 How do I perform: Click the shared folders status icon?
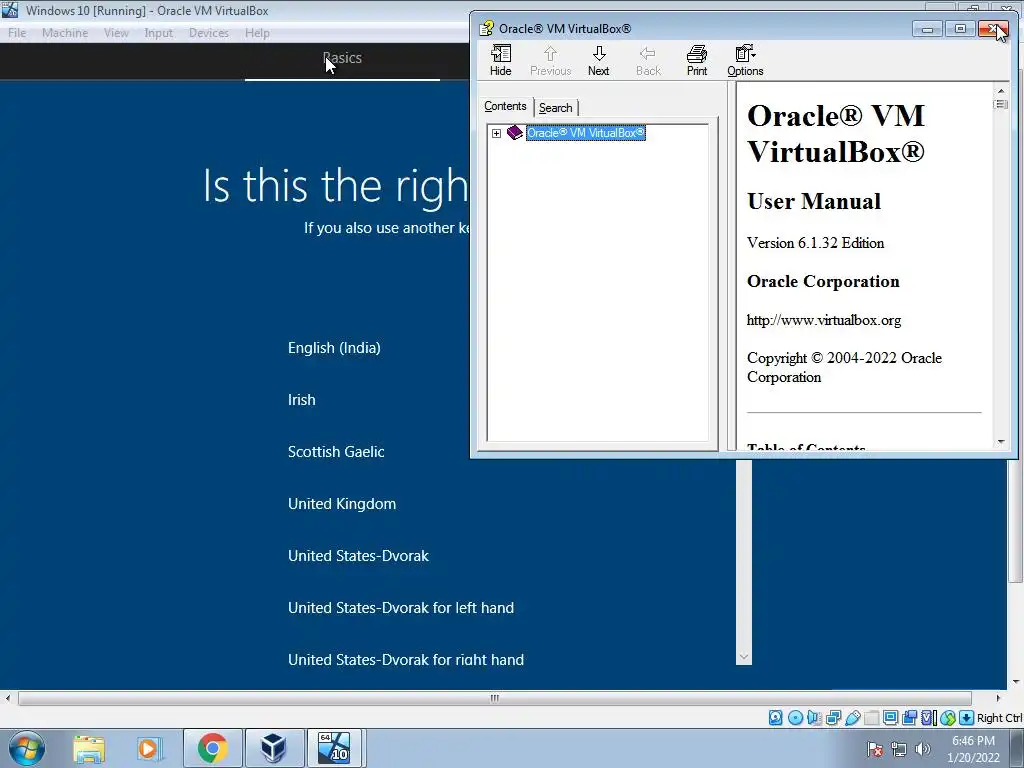click(871, 718)
